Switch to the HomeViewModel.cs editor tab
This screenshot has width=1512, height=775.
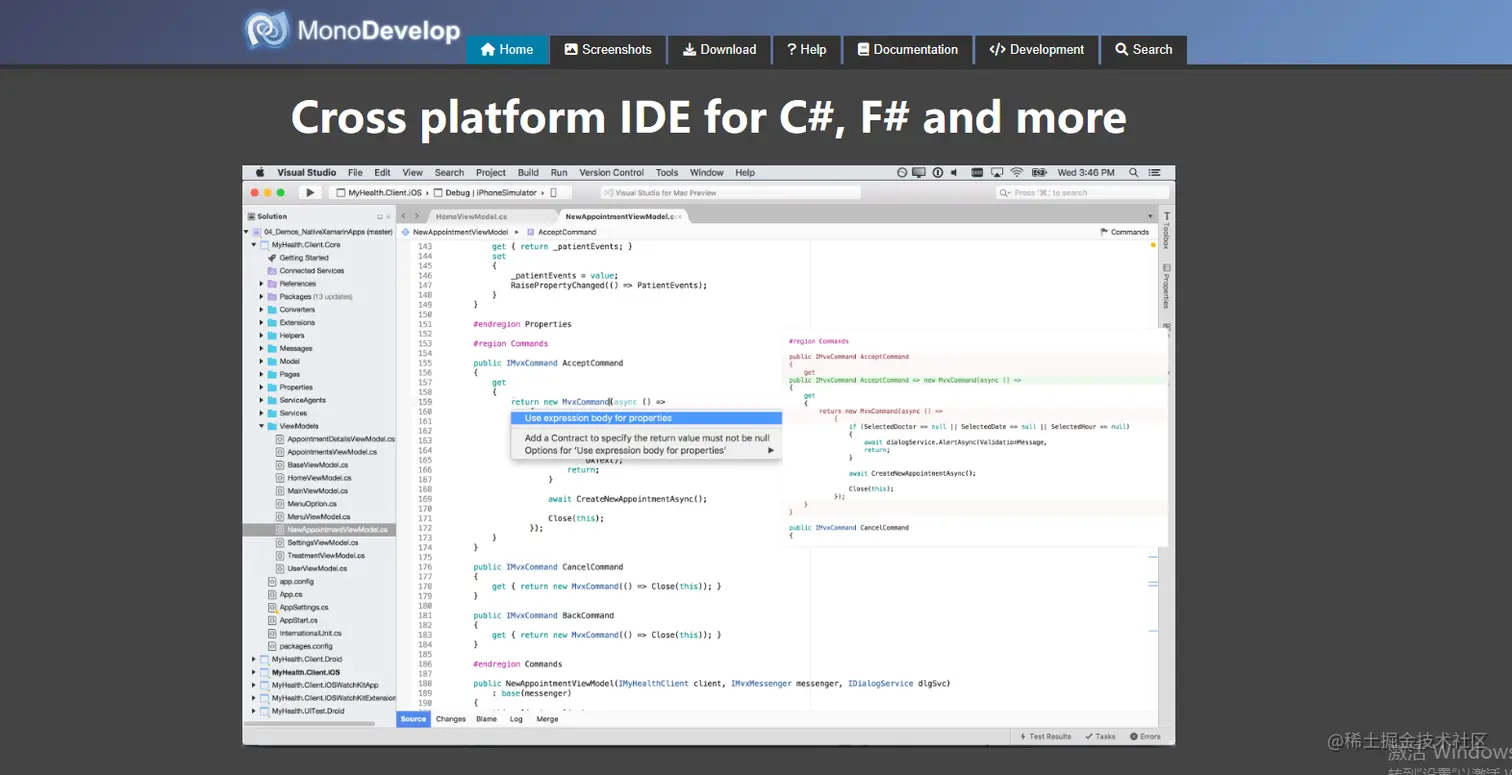click(x=471, y=216)
